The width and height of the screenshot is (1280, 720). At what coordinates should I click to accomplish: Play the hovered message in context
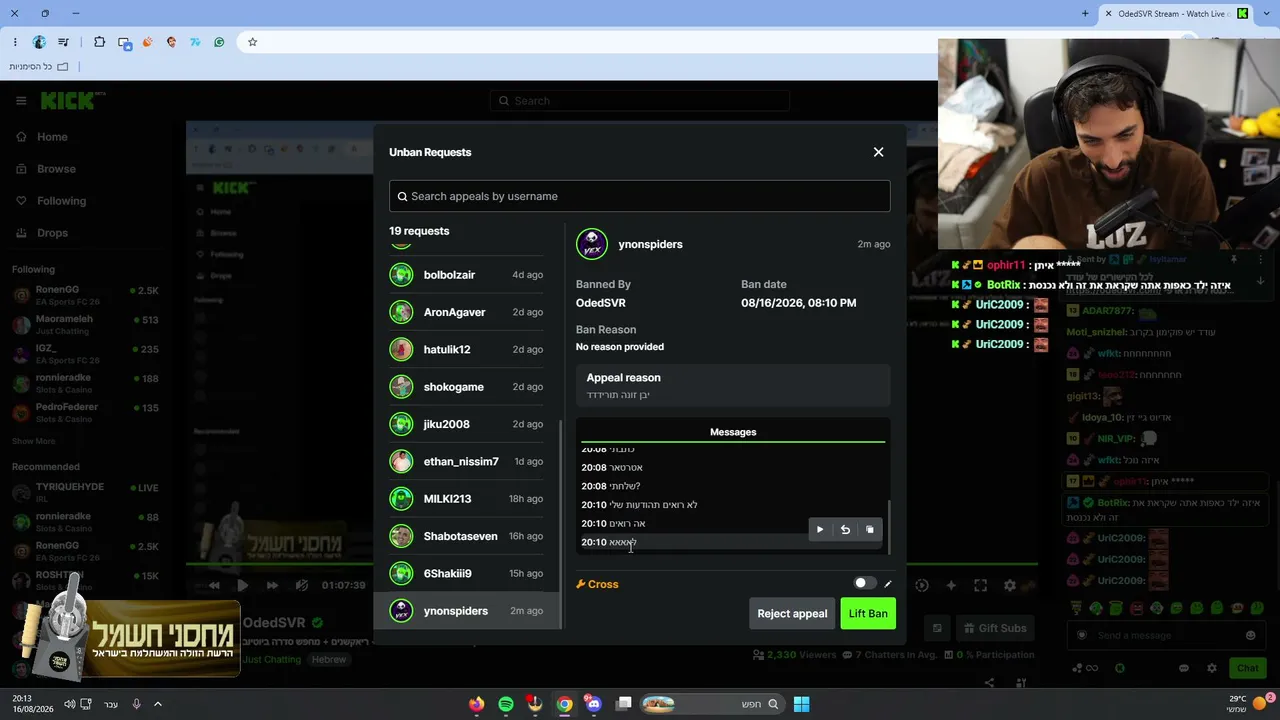[x=820, y=530]
